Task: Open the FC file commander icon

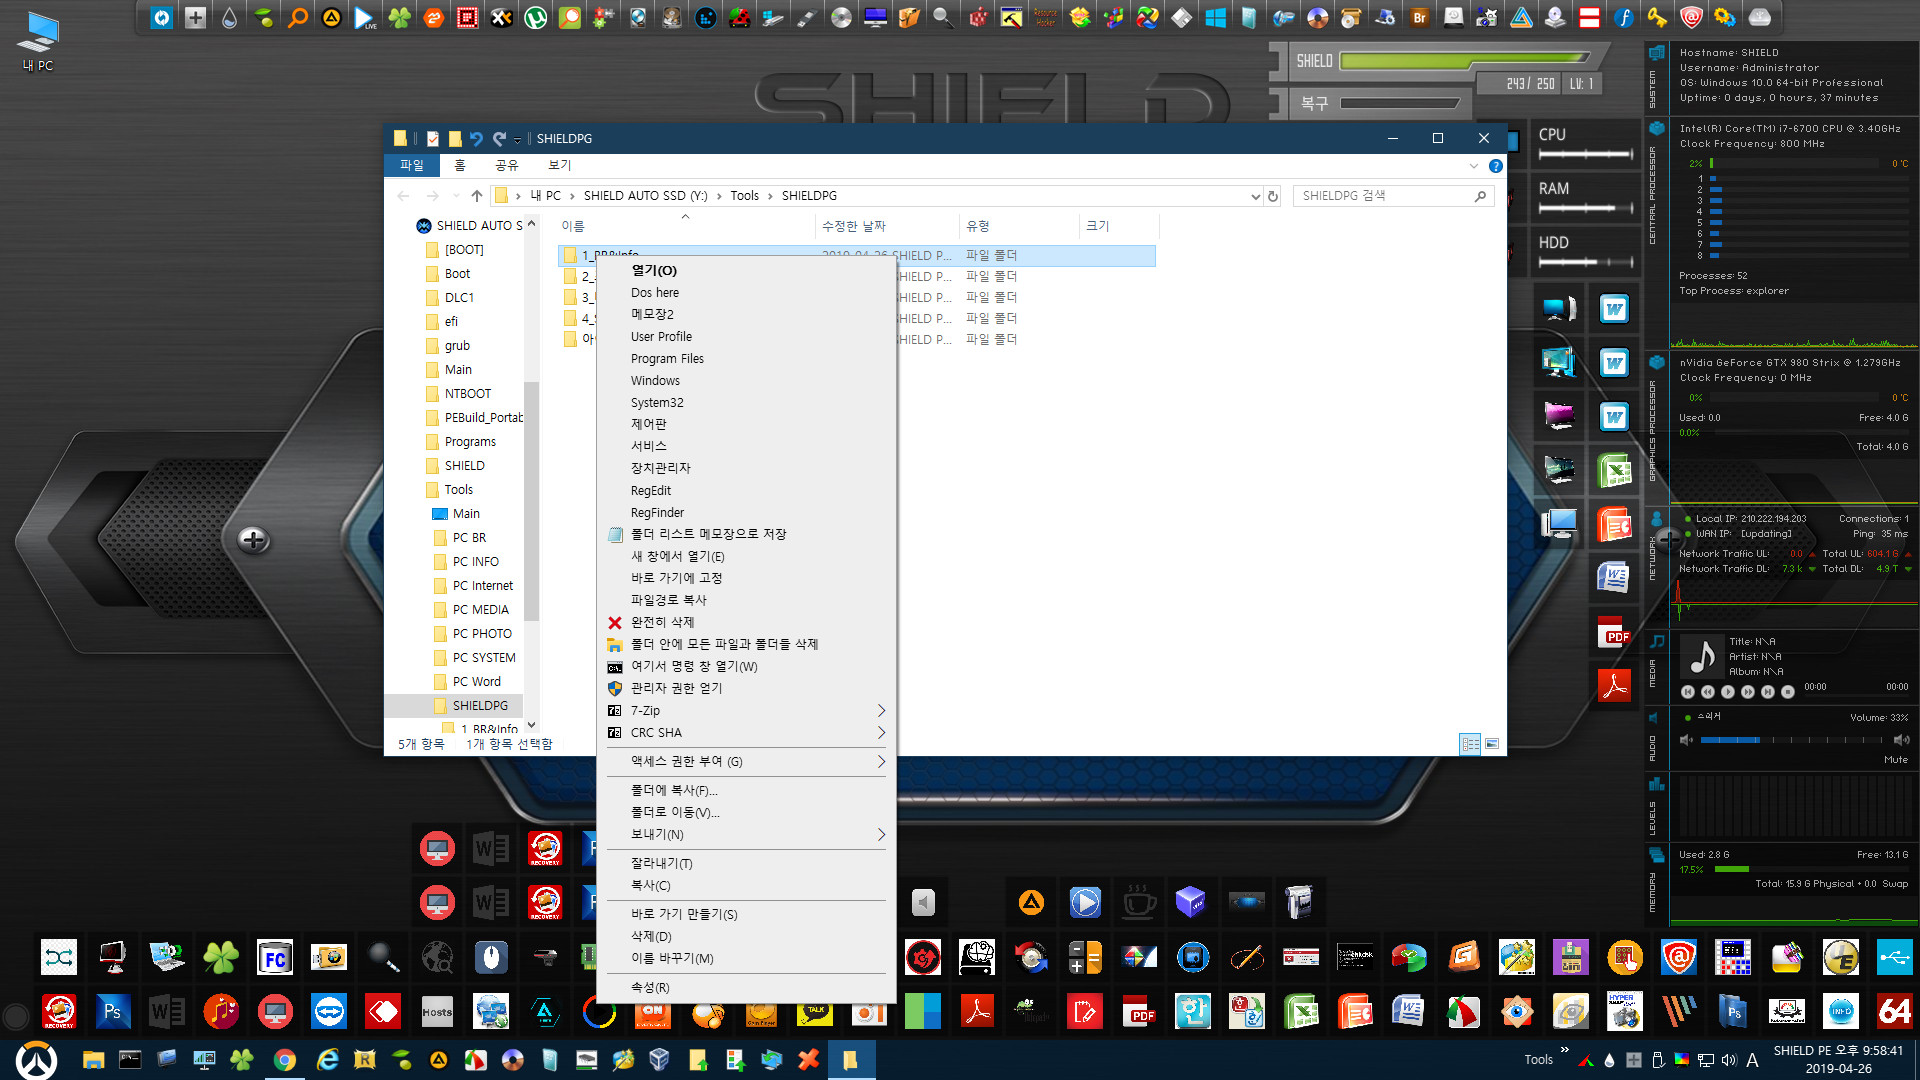Action: 274,957
